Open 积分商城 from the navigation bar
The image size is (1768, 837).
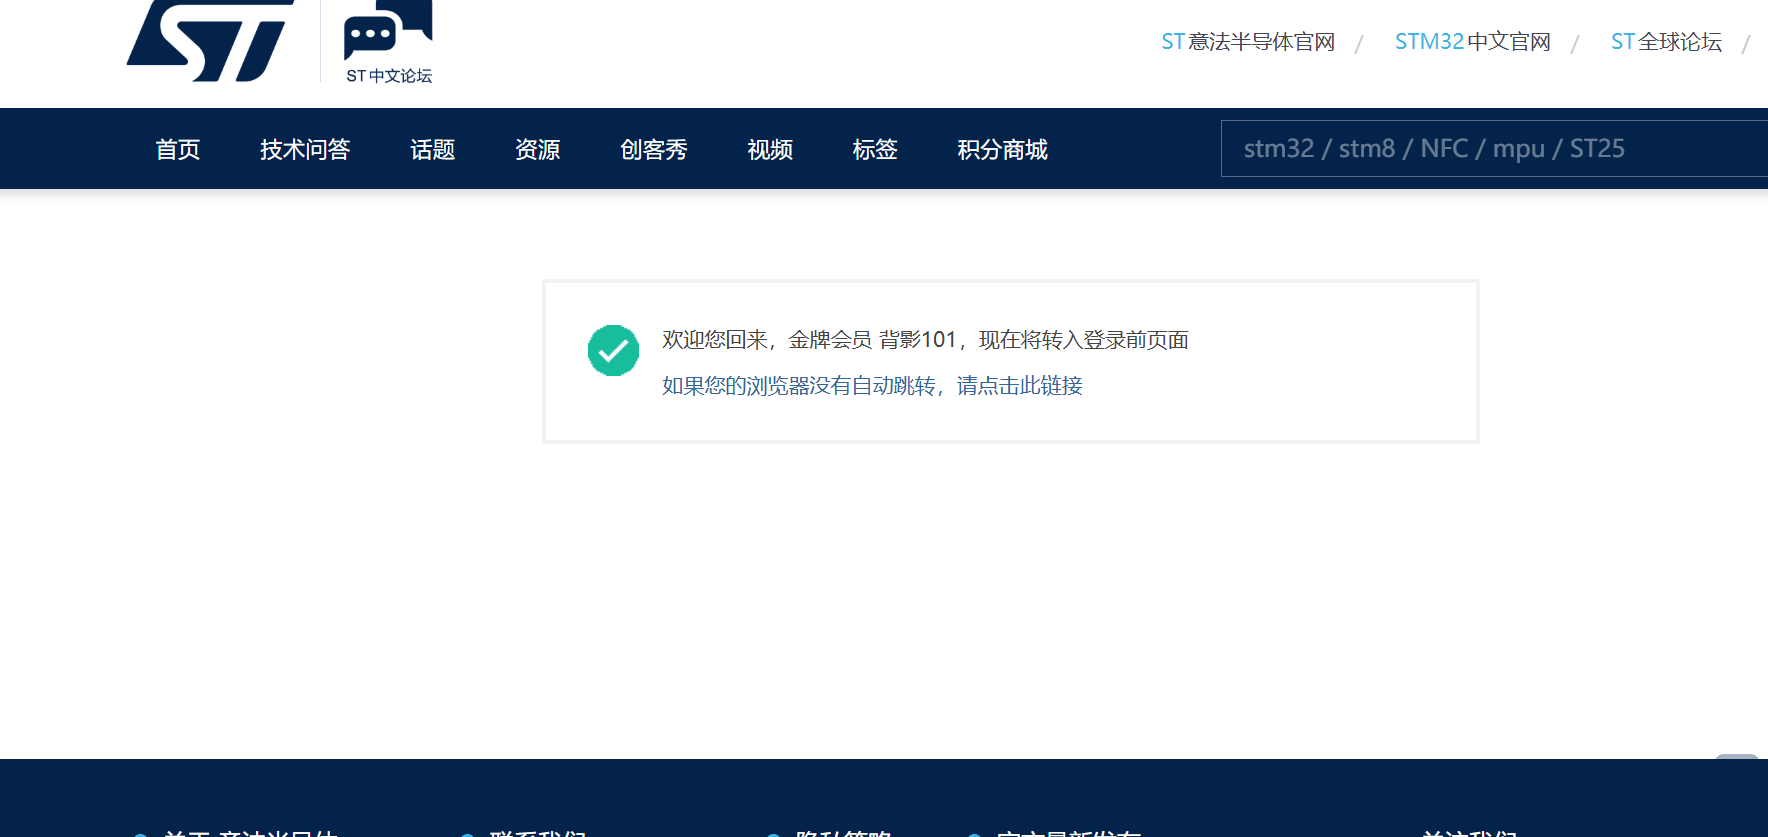(x=1002, y=149)
